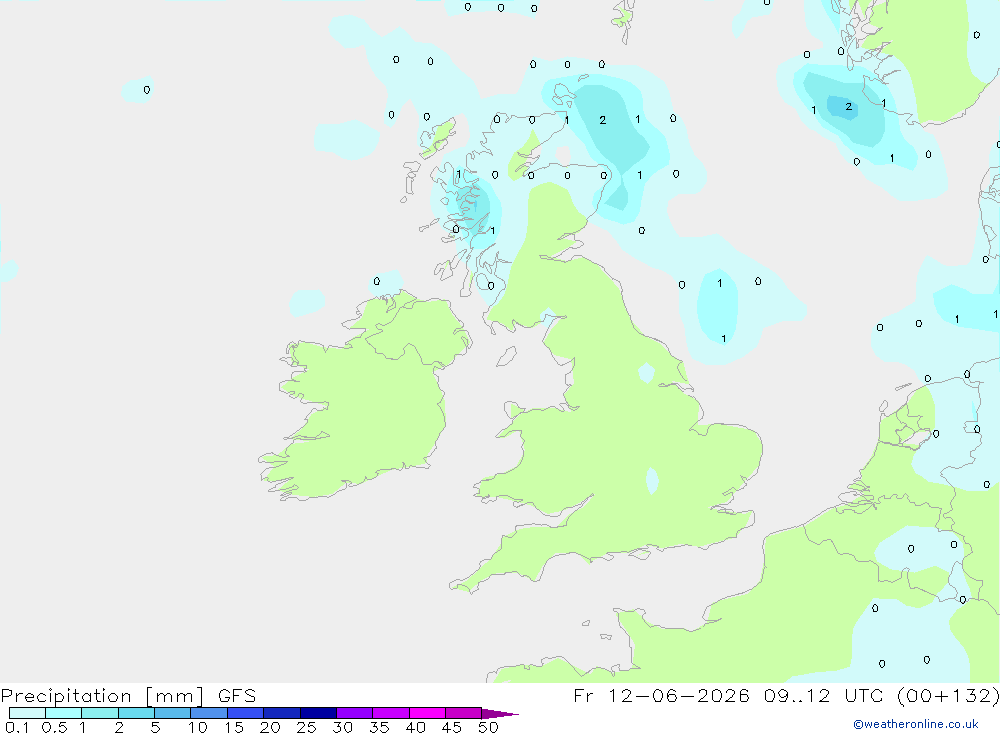This screenshot has width=1000, height=733.
Task: Select the purple arrow tip above 50 mm
Action: [x=500, y=714]
